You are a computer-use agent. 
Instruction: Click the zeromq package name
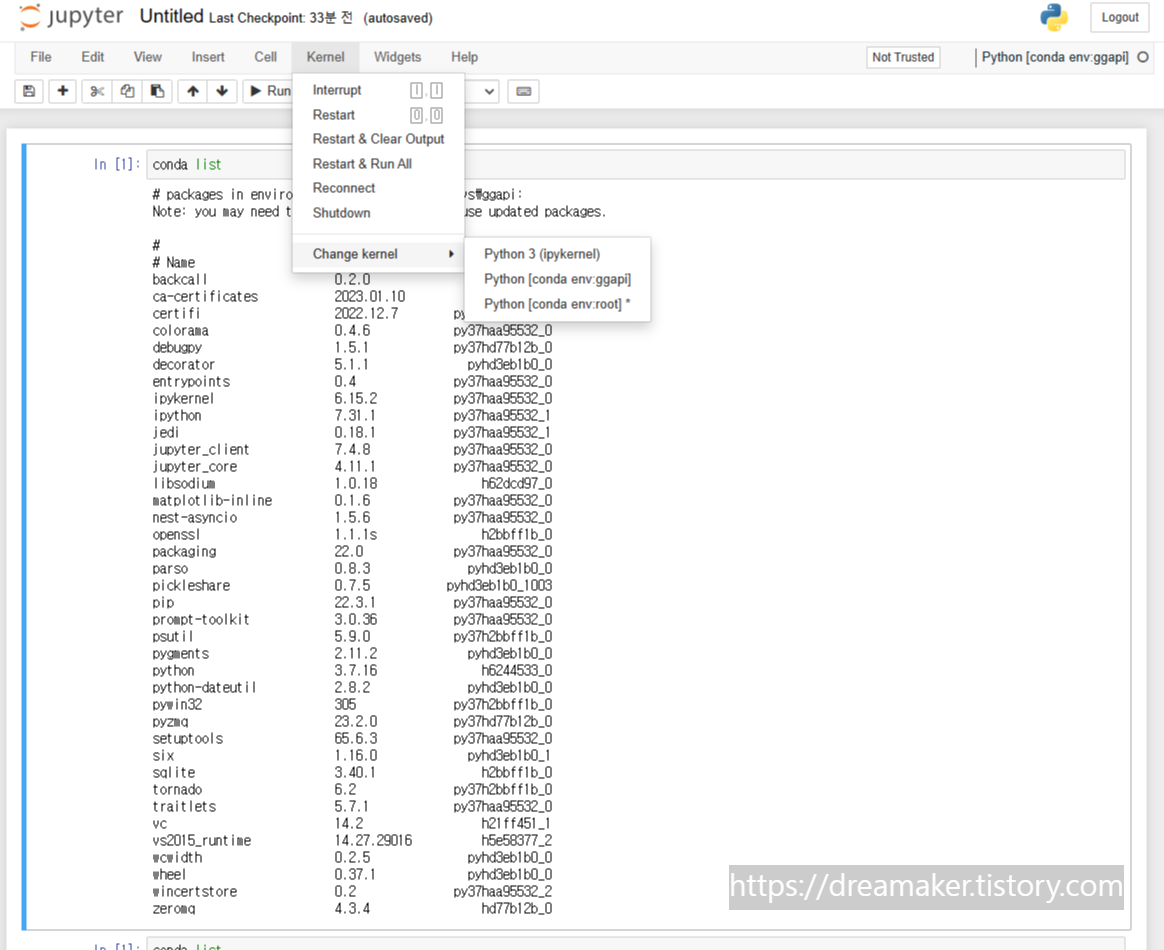[x=174, y=908]
